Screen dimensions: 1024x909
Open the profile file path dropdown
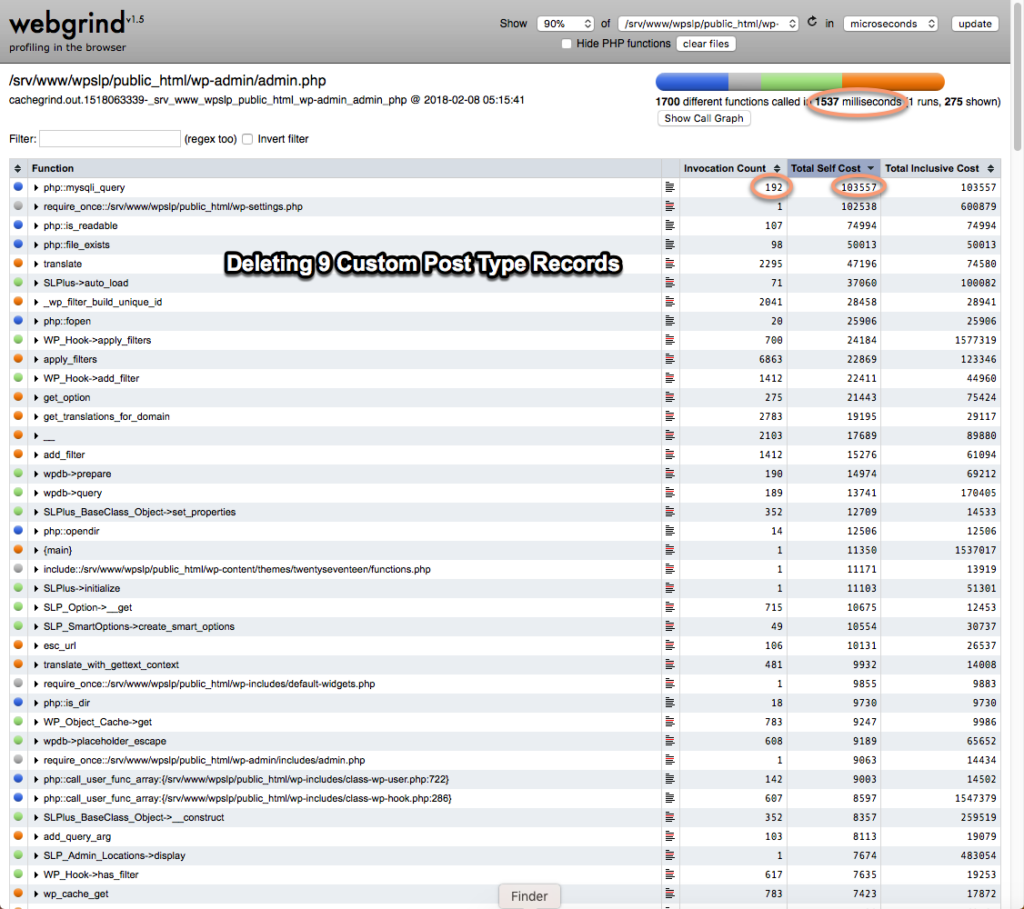[708, 24]
